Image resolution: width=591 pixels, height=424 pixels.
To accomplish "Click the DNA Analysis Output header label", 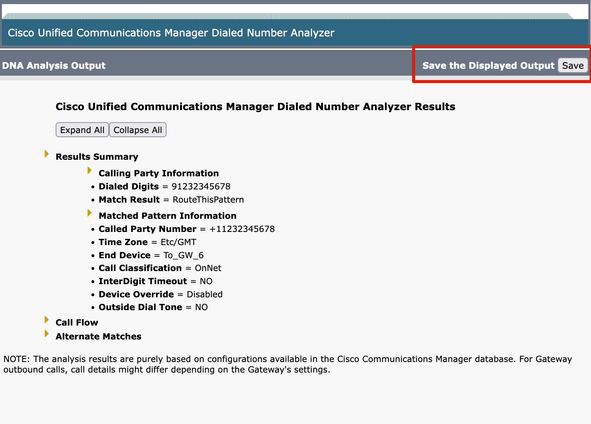I will 54,66.
